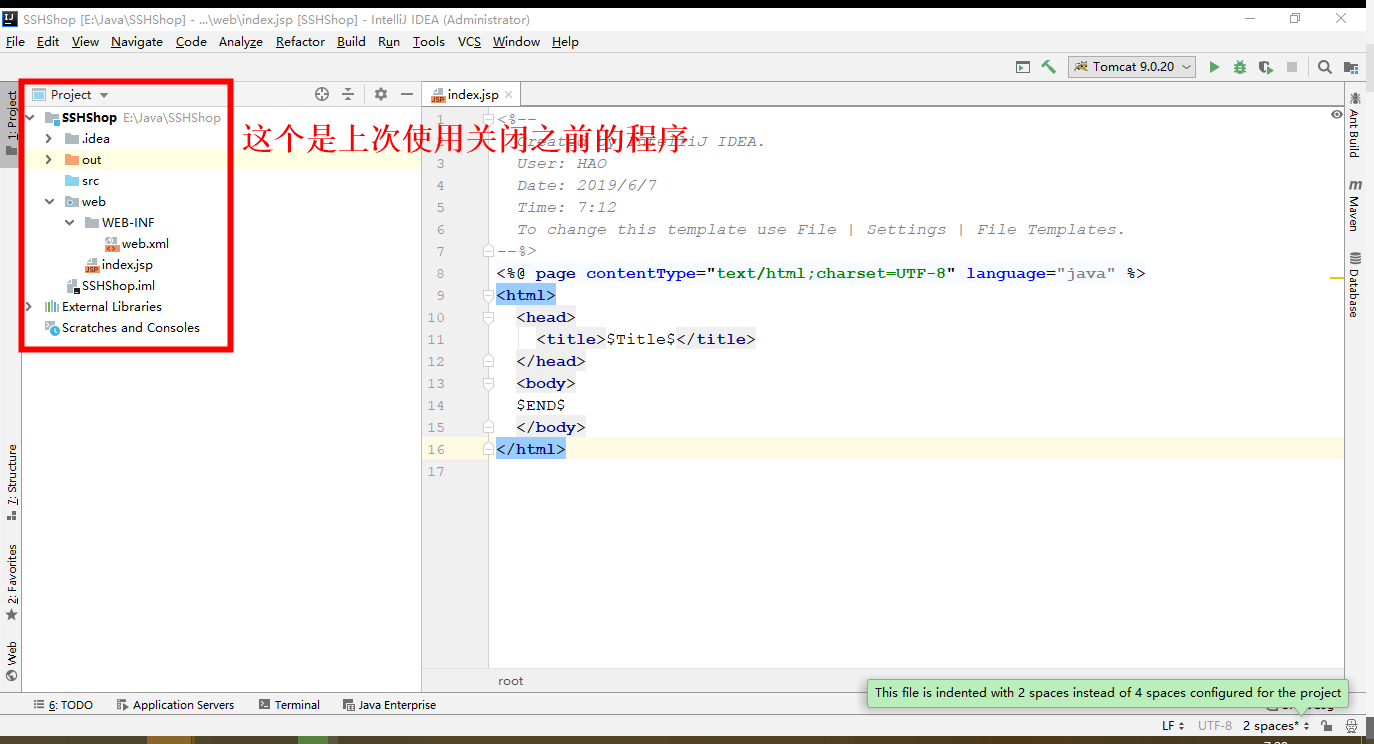Open the Build menu
The height and width of the screenshot is (744, 1374).
point(351,42)
